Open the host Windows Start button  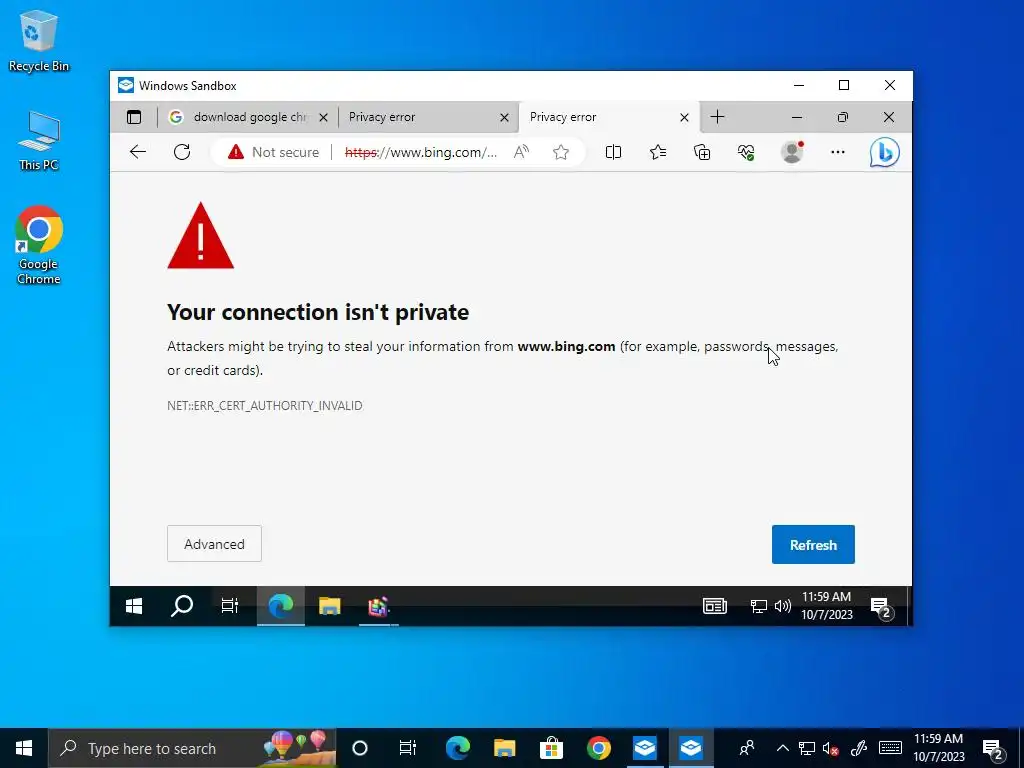[x=24, y=748]
